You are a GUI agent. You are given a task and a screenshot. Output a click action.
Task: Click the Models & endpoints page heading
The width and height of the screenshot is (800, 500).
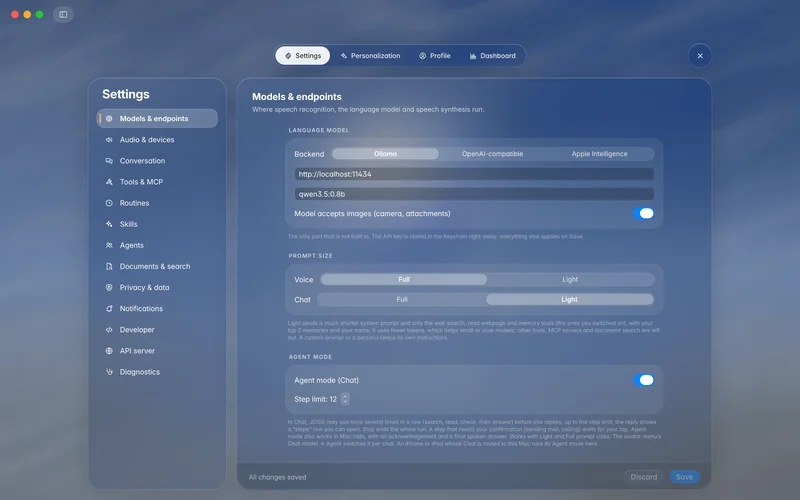(297, 96)
